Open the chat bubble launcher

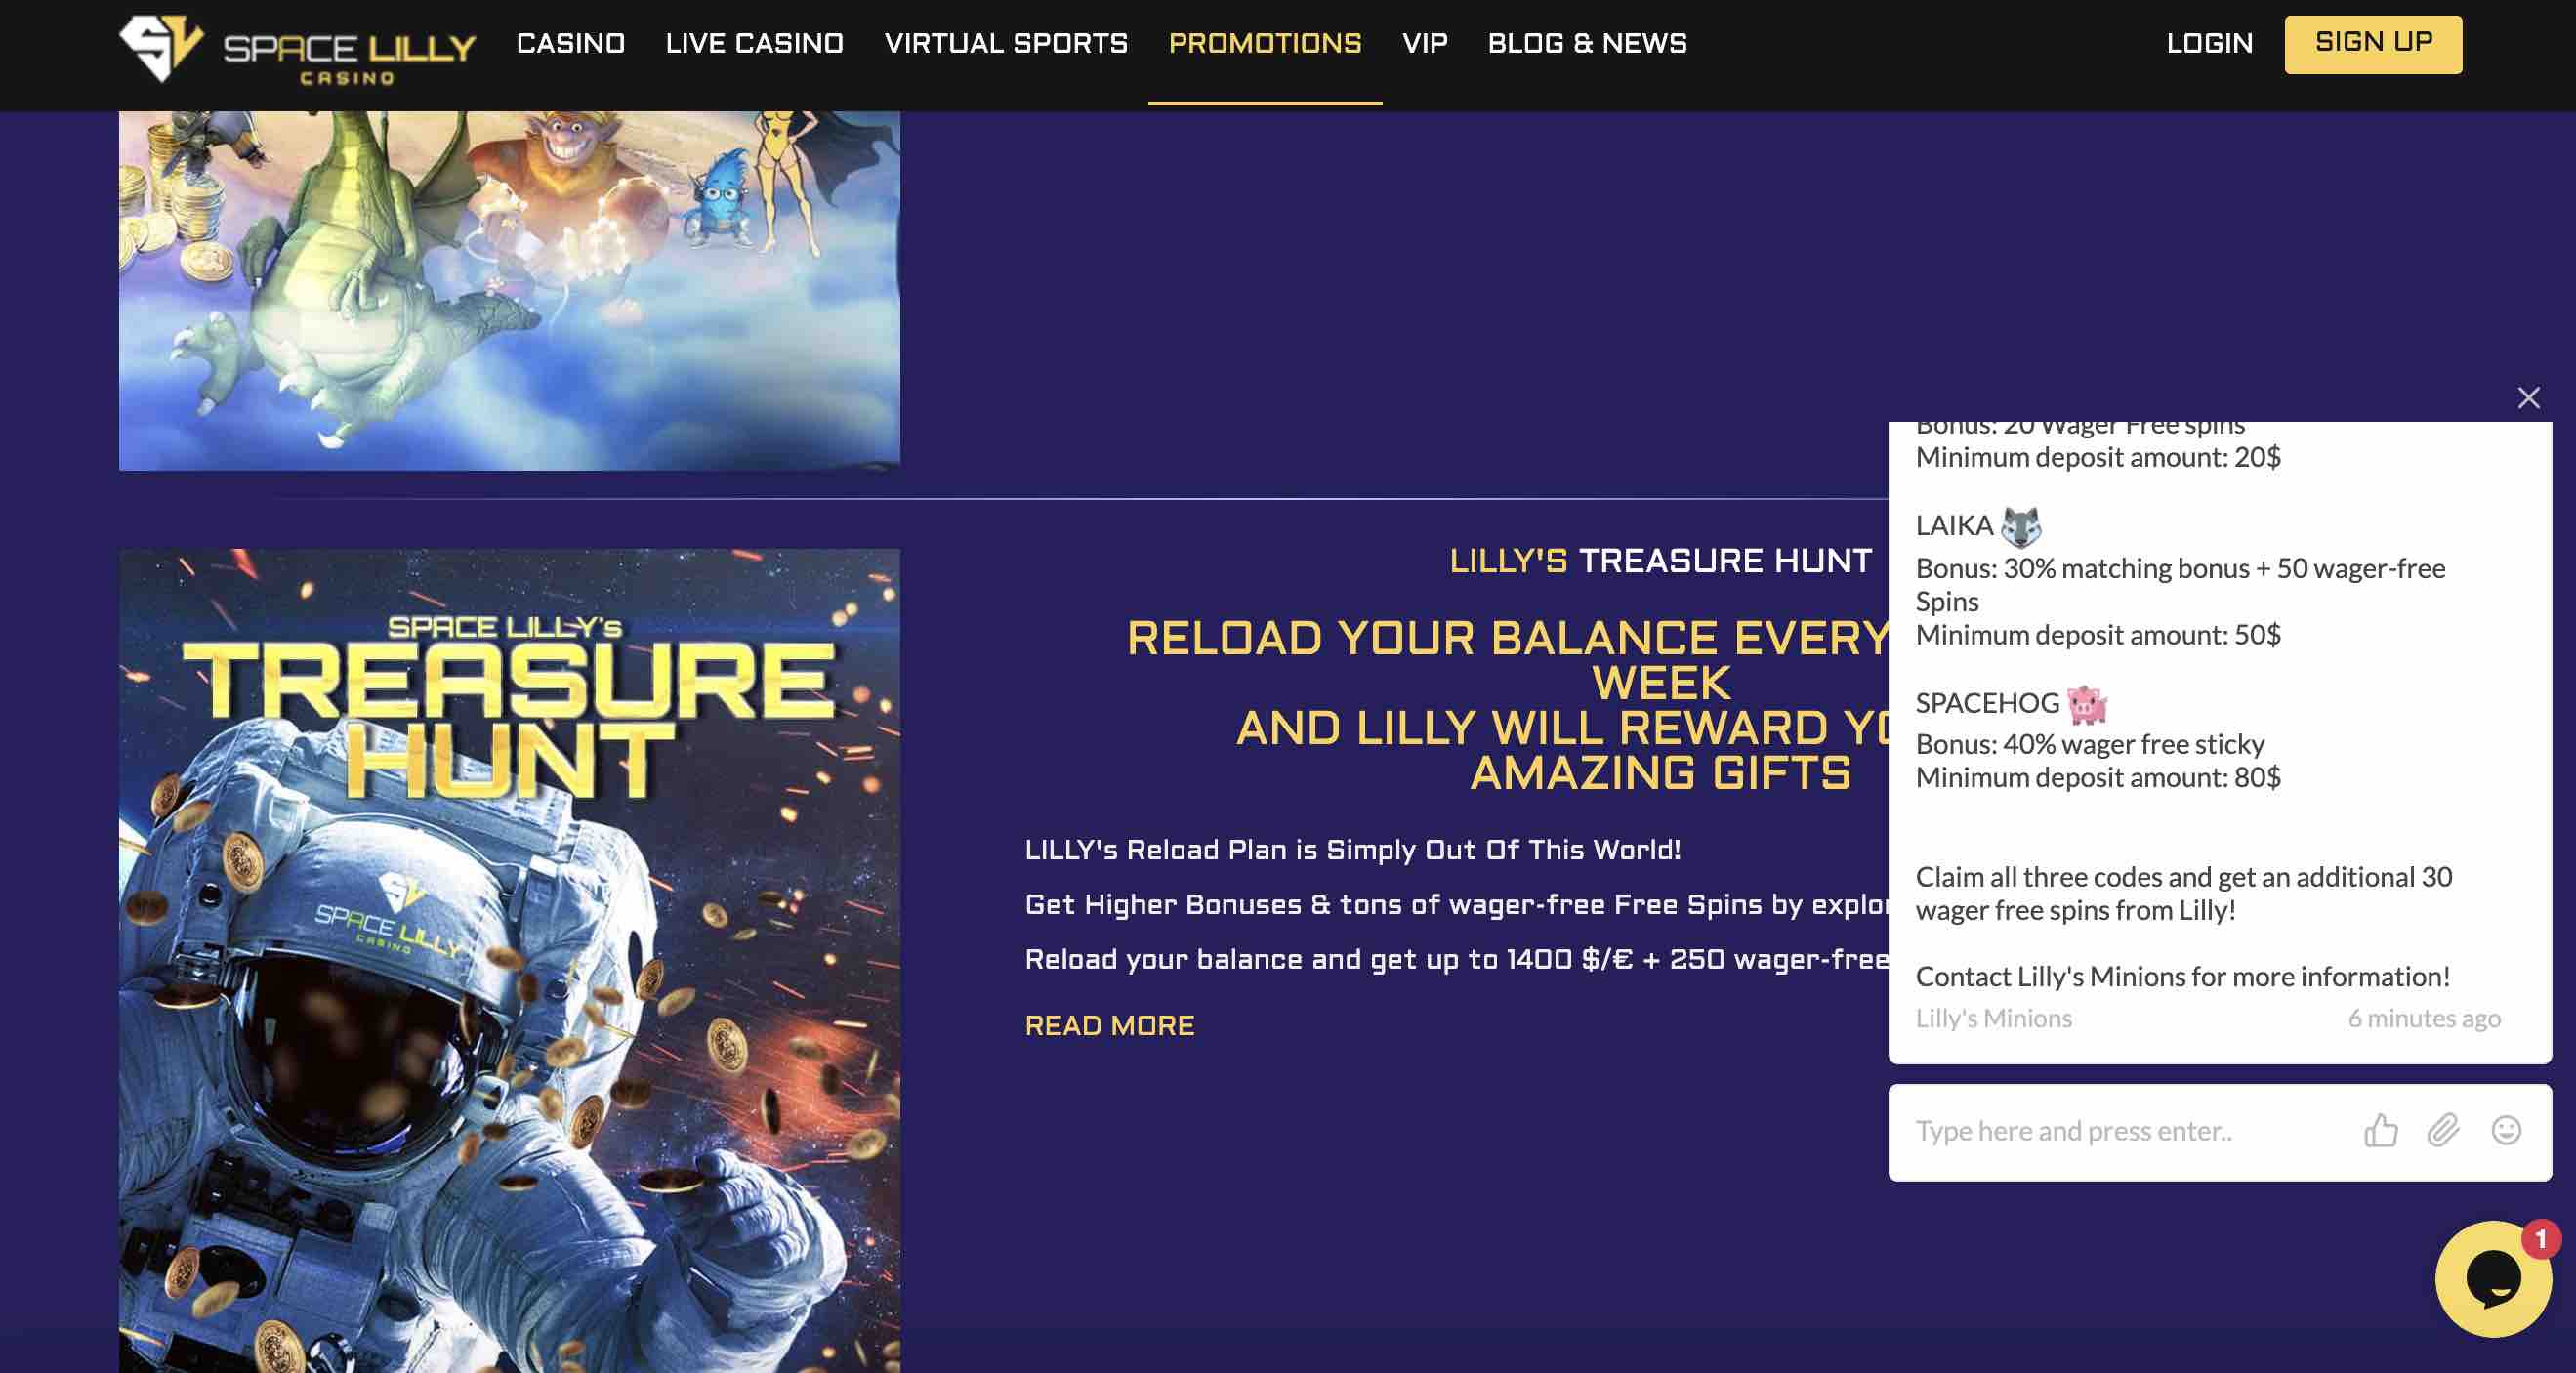pos(2493,1279)
